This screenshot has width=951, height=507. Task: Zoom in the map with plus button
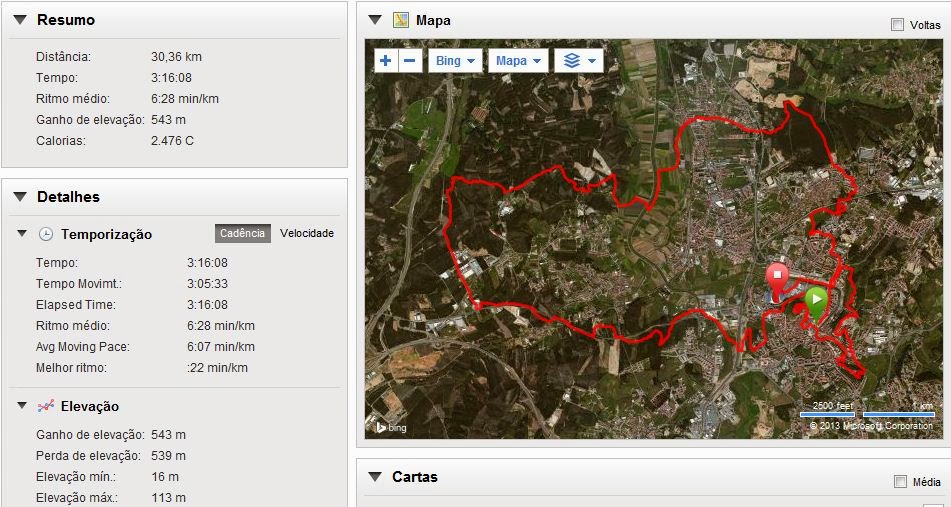coord(386,61)
